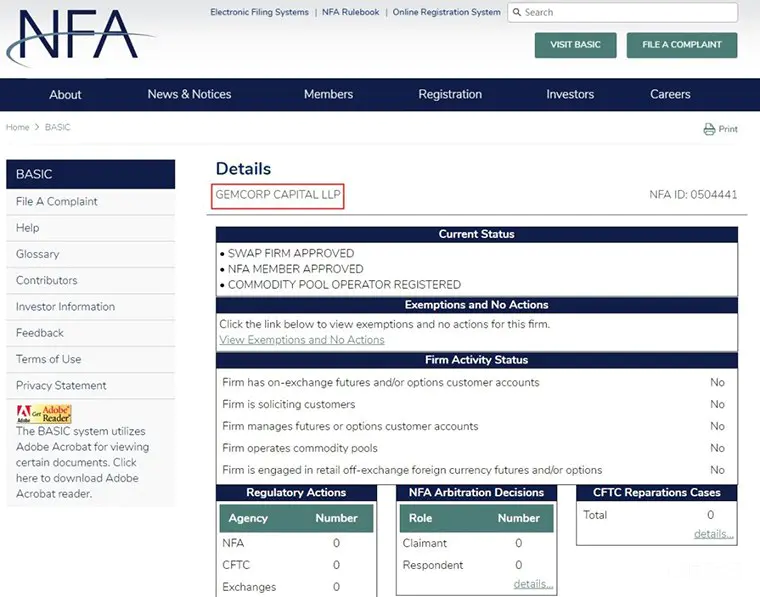Click the Total row in Reparations Cases
760x597 pixels.
657,515
